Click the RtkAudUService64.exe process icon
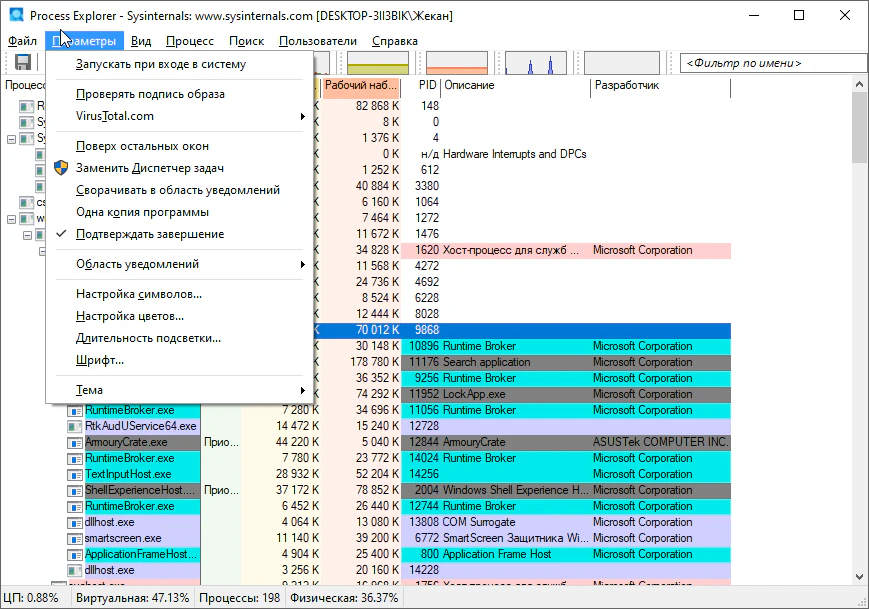This screenshot has height=609, width=869. (75, 426)
